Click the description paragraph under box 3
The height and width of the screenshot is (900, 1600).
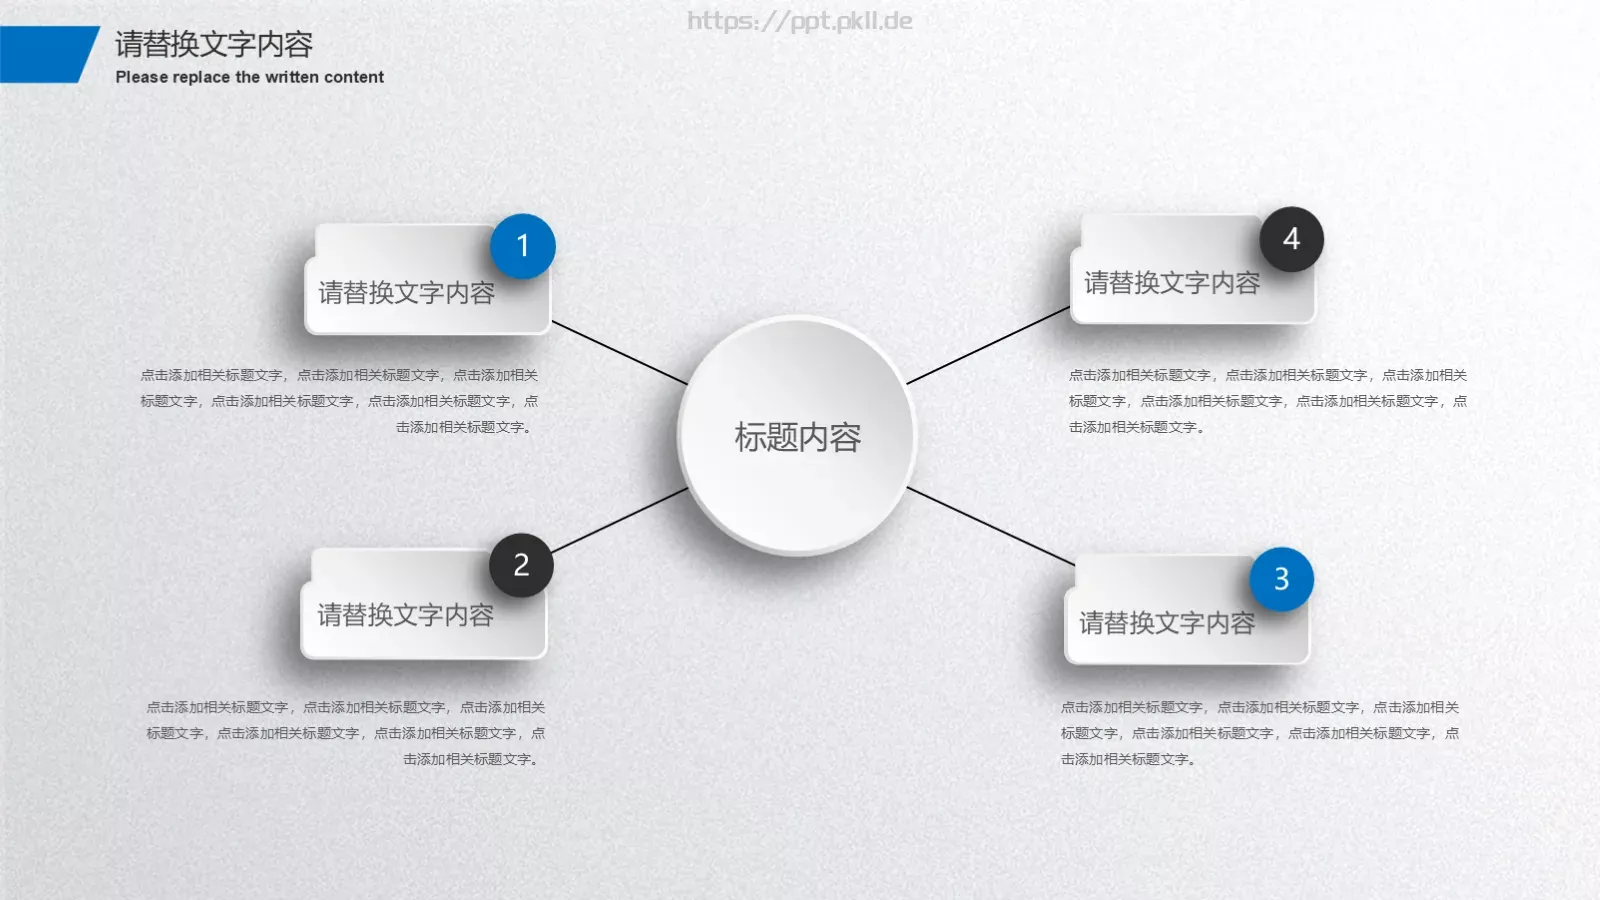pos(1260,733)
